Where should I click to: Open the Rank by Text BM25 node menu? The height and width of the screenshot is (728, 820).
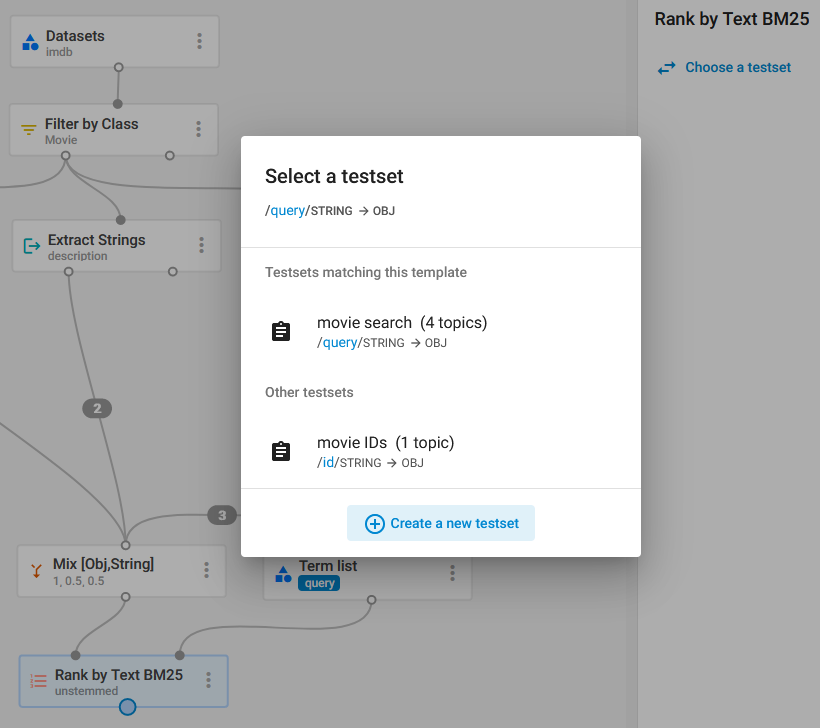pyautogui.click(x=208, y=680)
